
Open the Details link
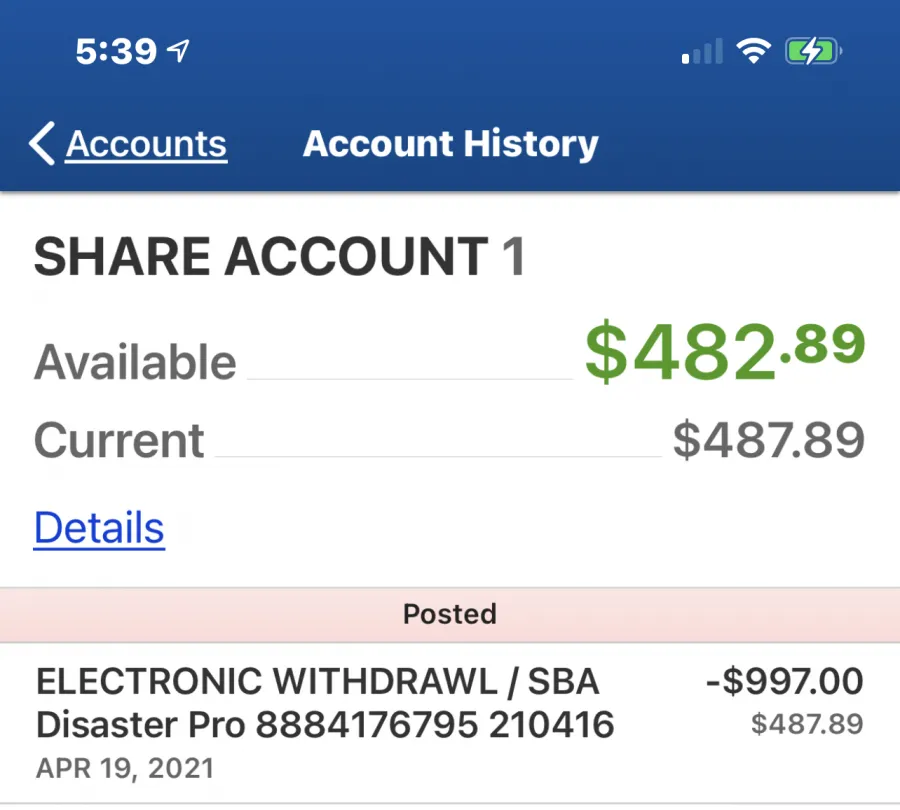(x=99, y=527)
